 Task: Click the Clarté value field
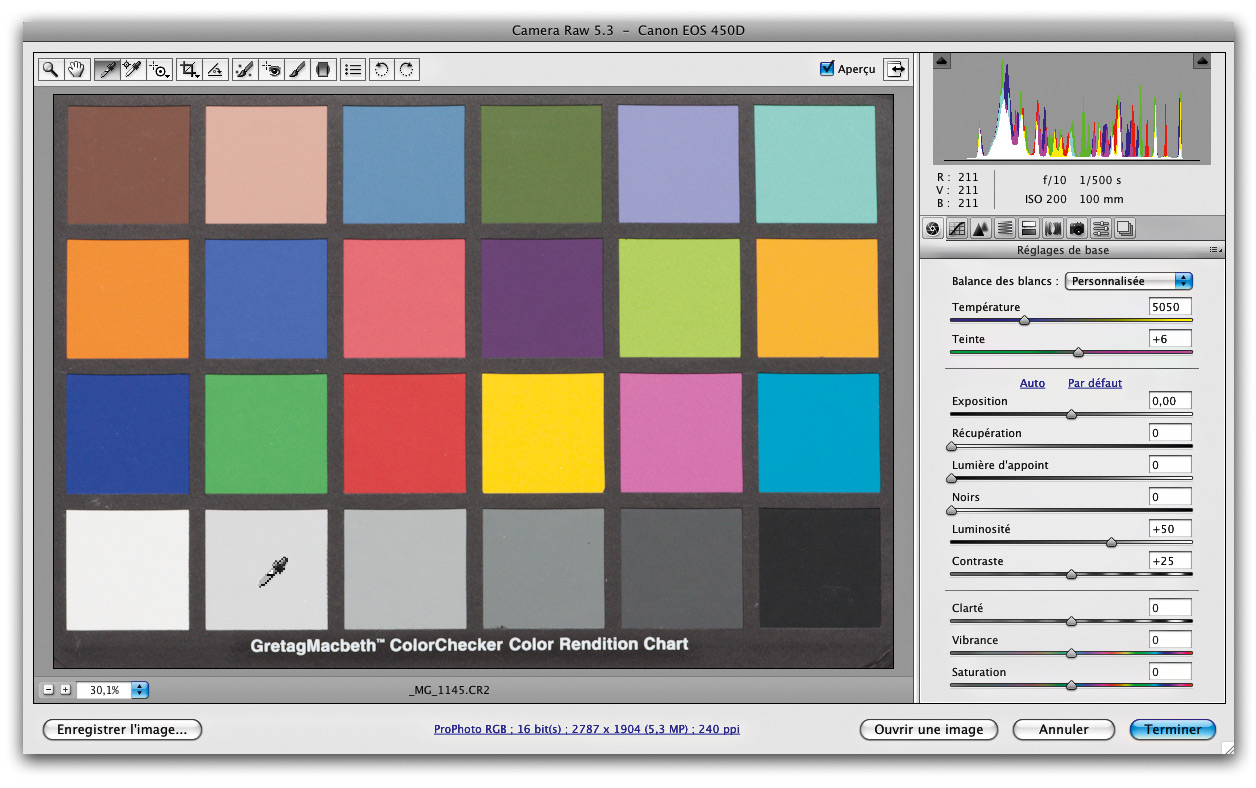[1170, 608]
